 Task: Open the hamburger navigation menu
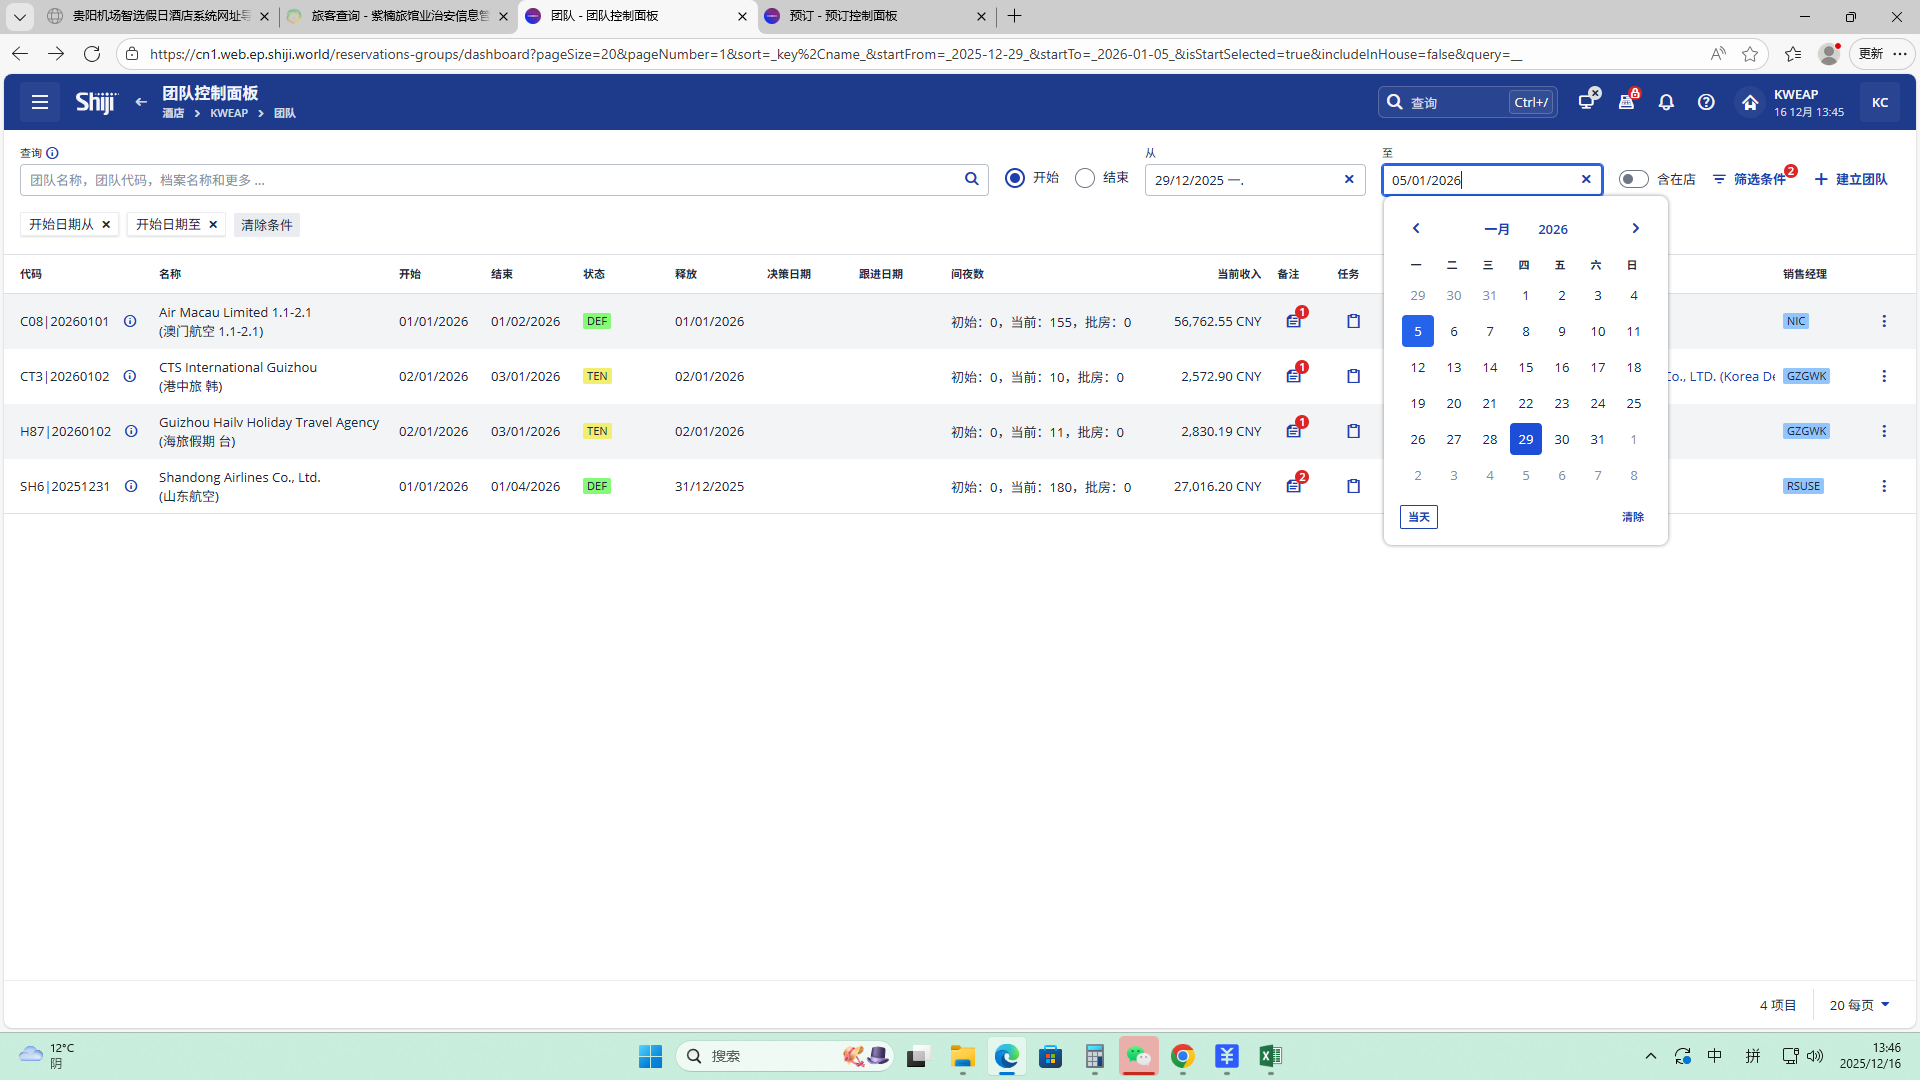coord(40,102)
